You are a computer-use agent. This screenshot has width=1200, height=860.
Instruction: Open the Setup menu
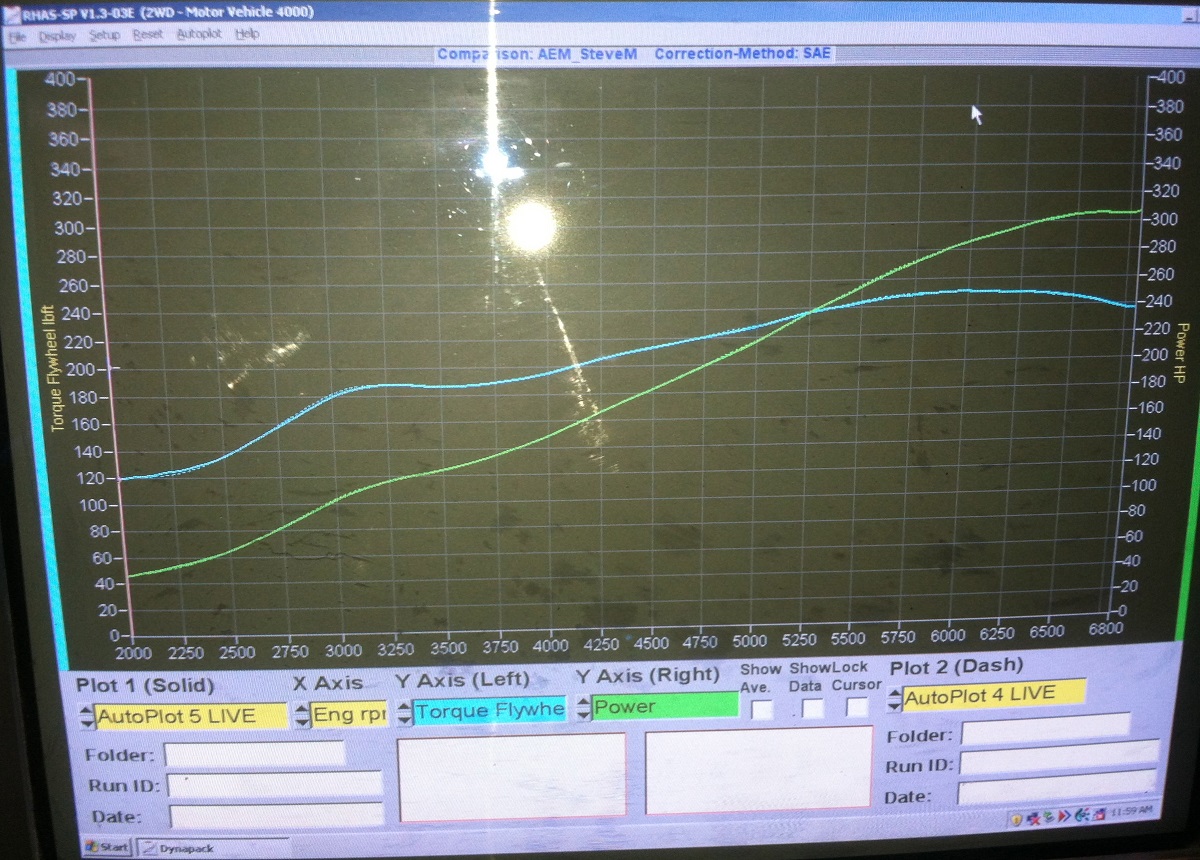pos(104,35)
